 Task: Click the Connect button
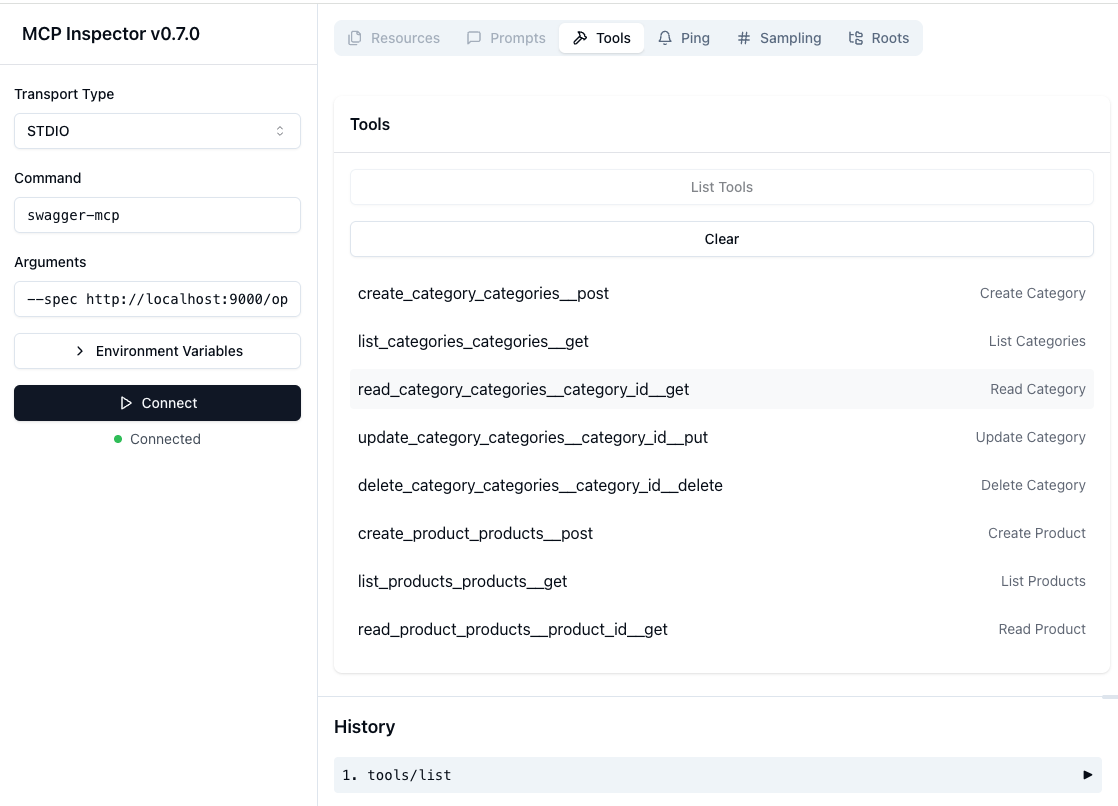pos(158,403)
